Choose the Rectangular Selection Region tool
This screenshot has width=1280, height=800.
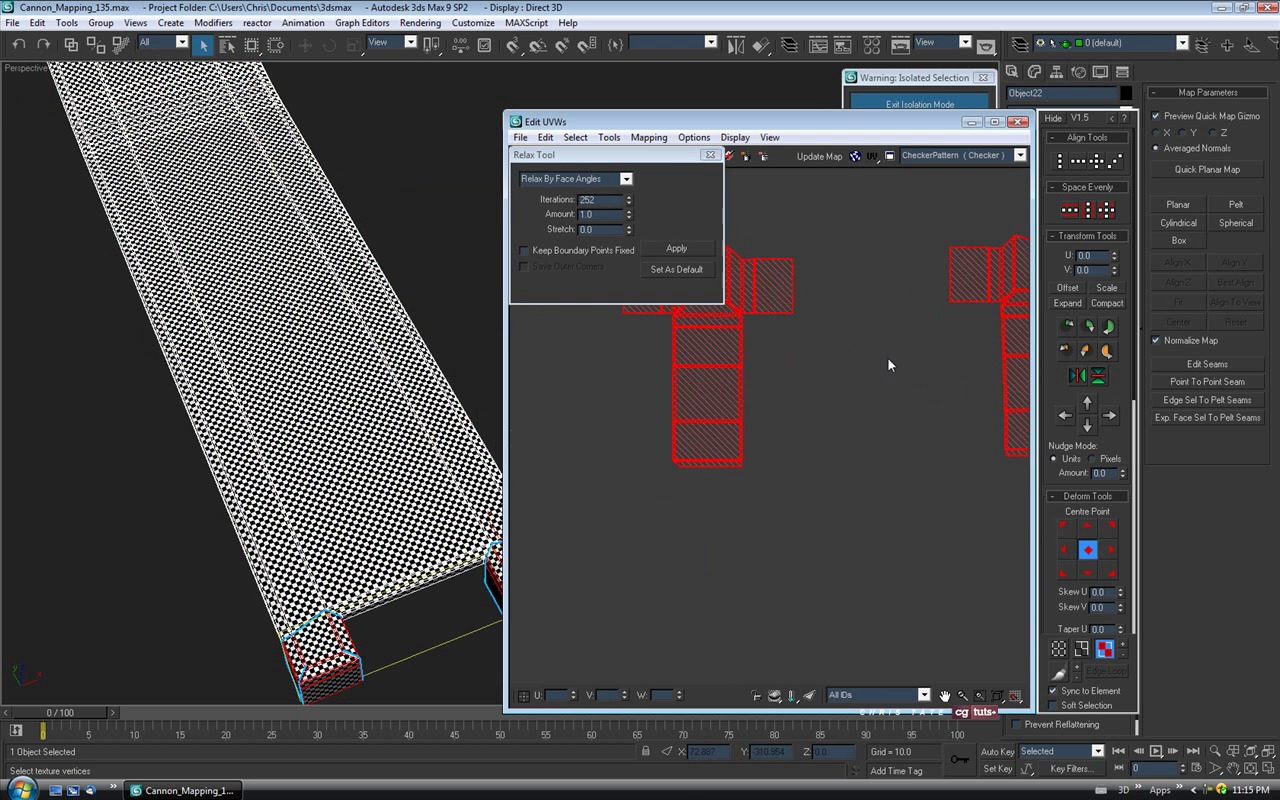tap(252, 44)
